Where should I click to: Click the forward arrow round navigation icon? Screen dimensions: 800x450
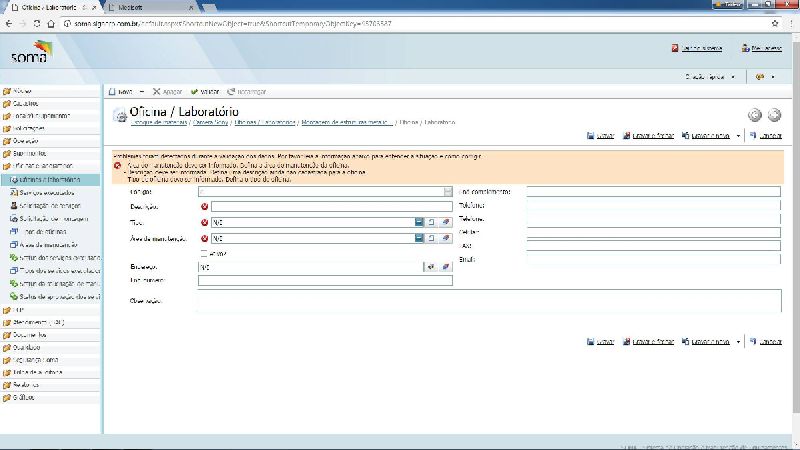click(773, 115)
